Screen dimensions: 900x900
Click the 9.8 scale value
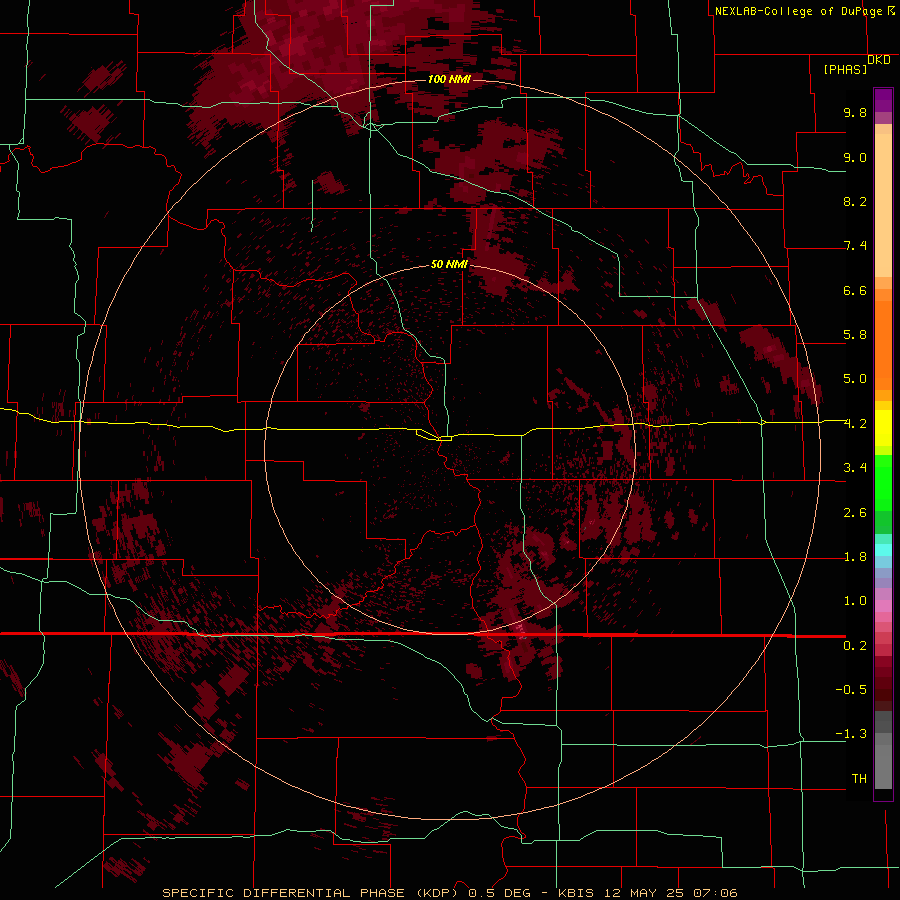tap(855, 112)
